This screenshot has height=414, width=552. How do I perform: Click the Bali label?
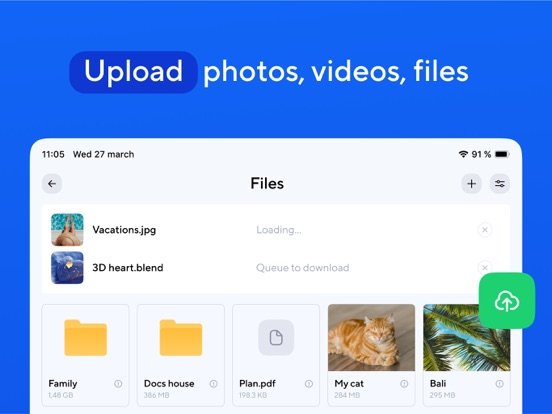point(438,383)
